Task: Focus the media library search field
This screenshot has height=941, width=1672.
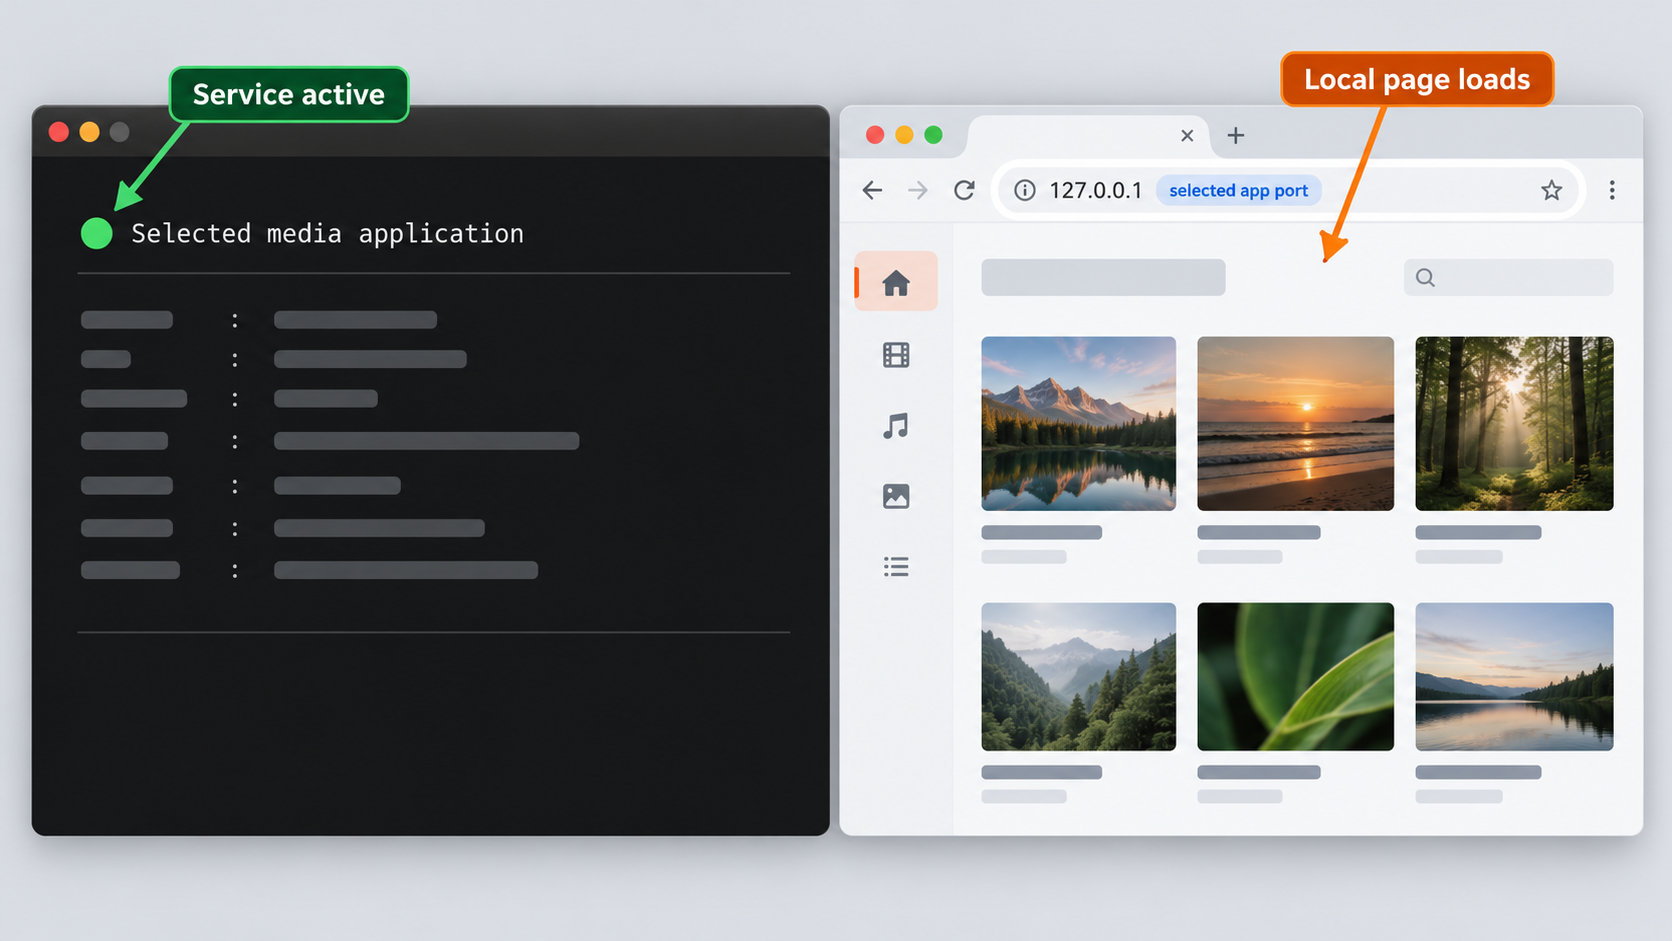Action: coord(1508,278)
